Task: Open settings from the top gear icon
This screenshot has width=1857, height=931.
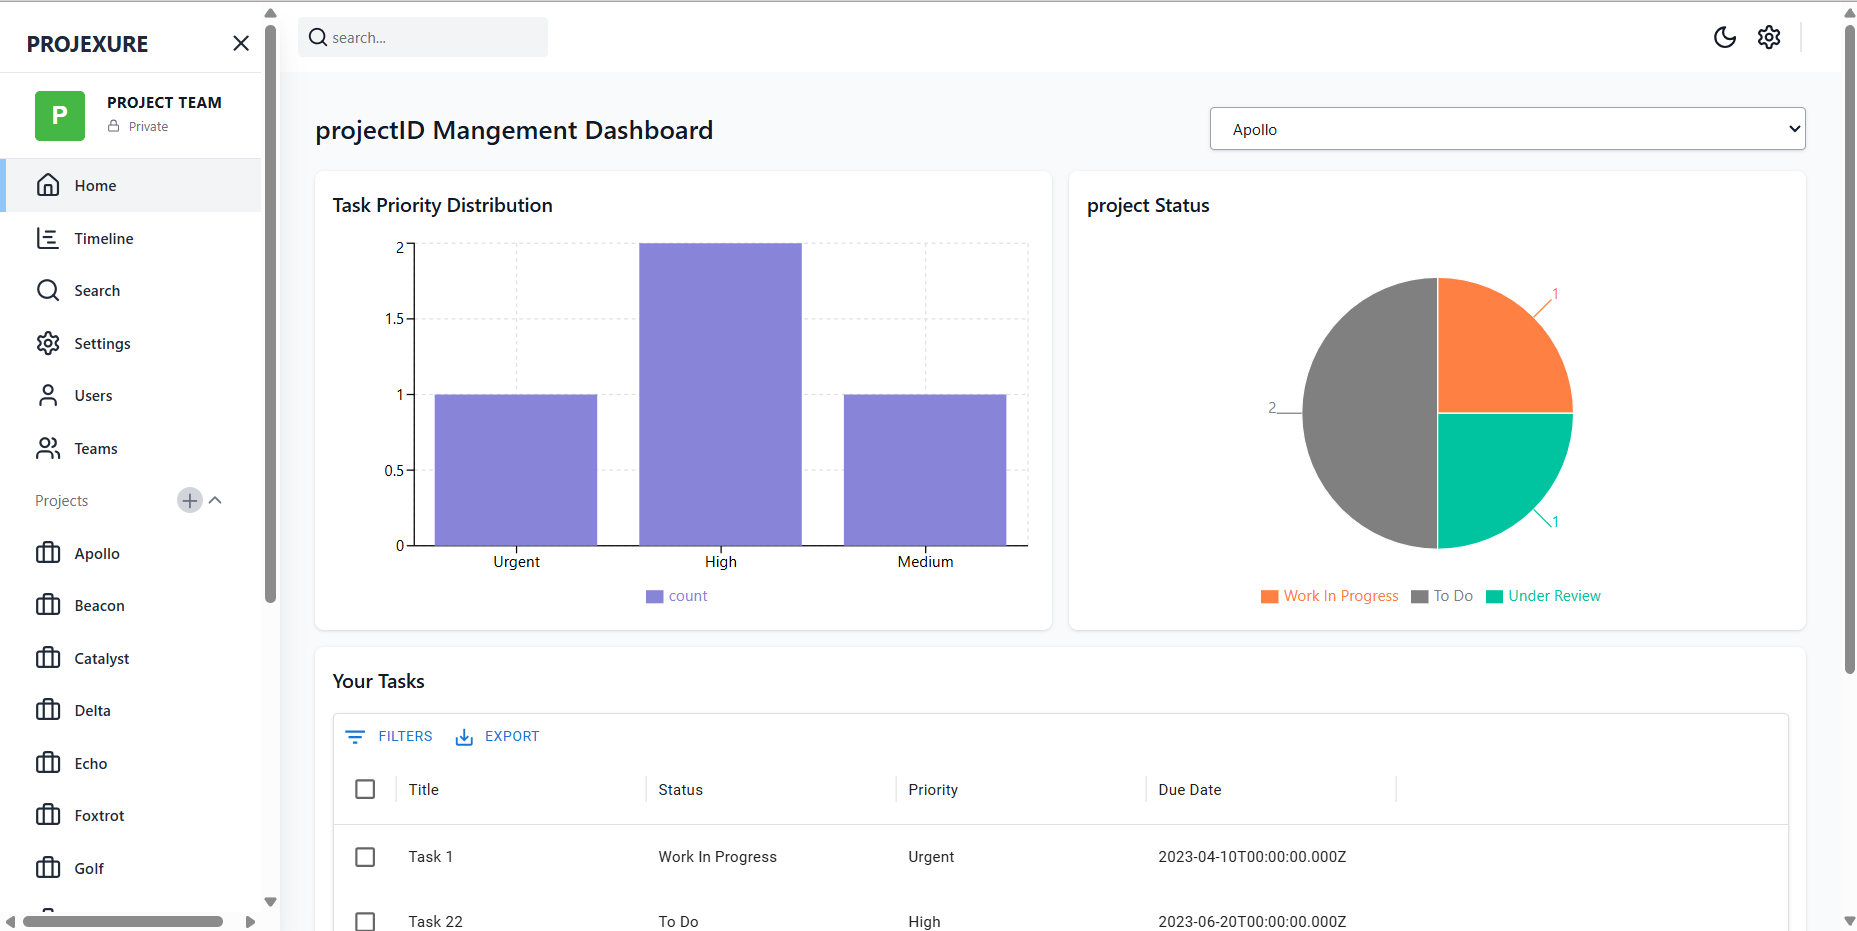Action: pos(1769,37)
